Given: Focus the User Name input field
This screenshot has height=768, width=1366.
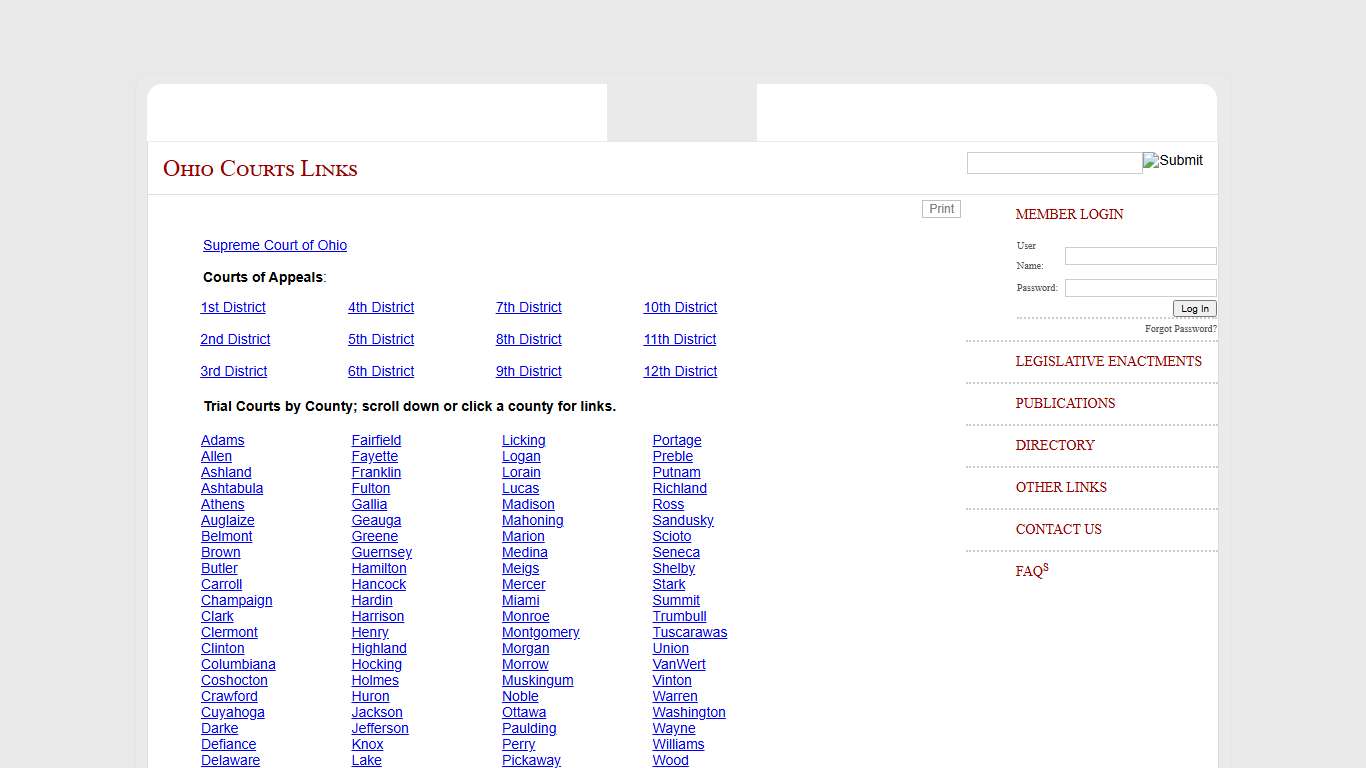Looking at the screenshot, I should coord(1140,256).
